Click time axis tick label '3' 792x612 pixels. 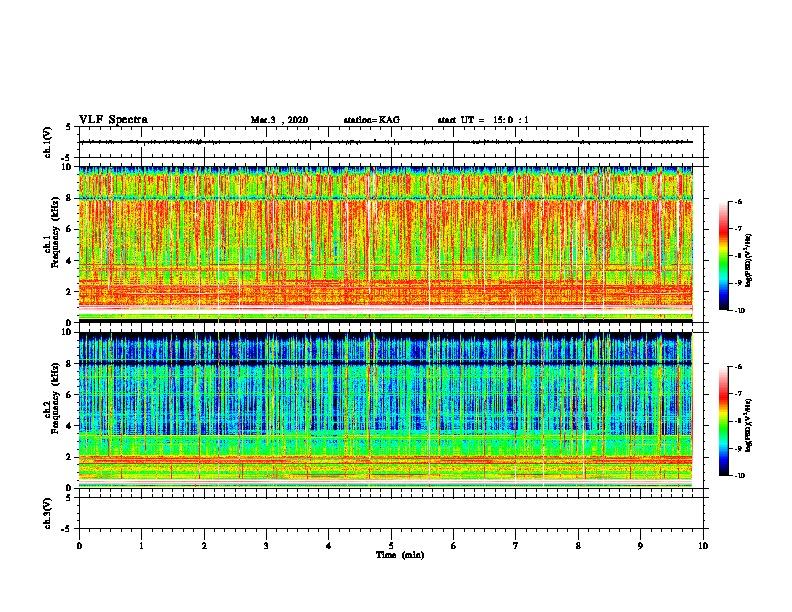(266, 546)
